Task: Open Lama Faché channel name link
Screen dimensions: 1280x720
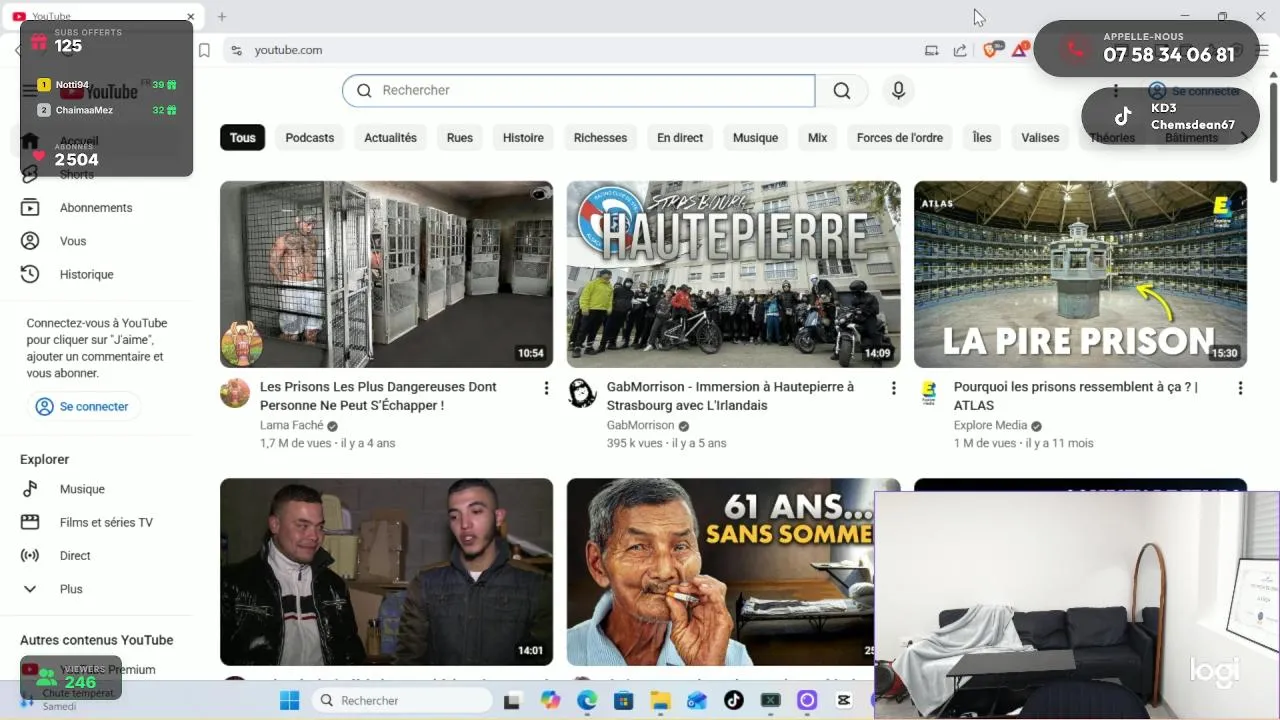Action: 292,425
